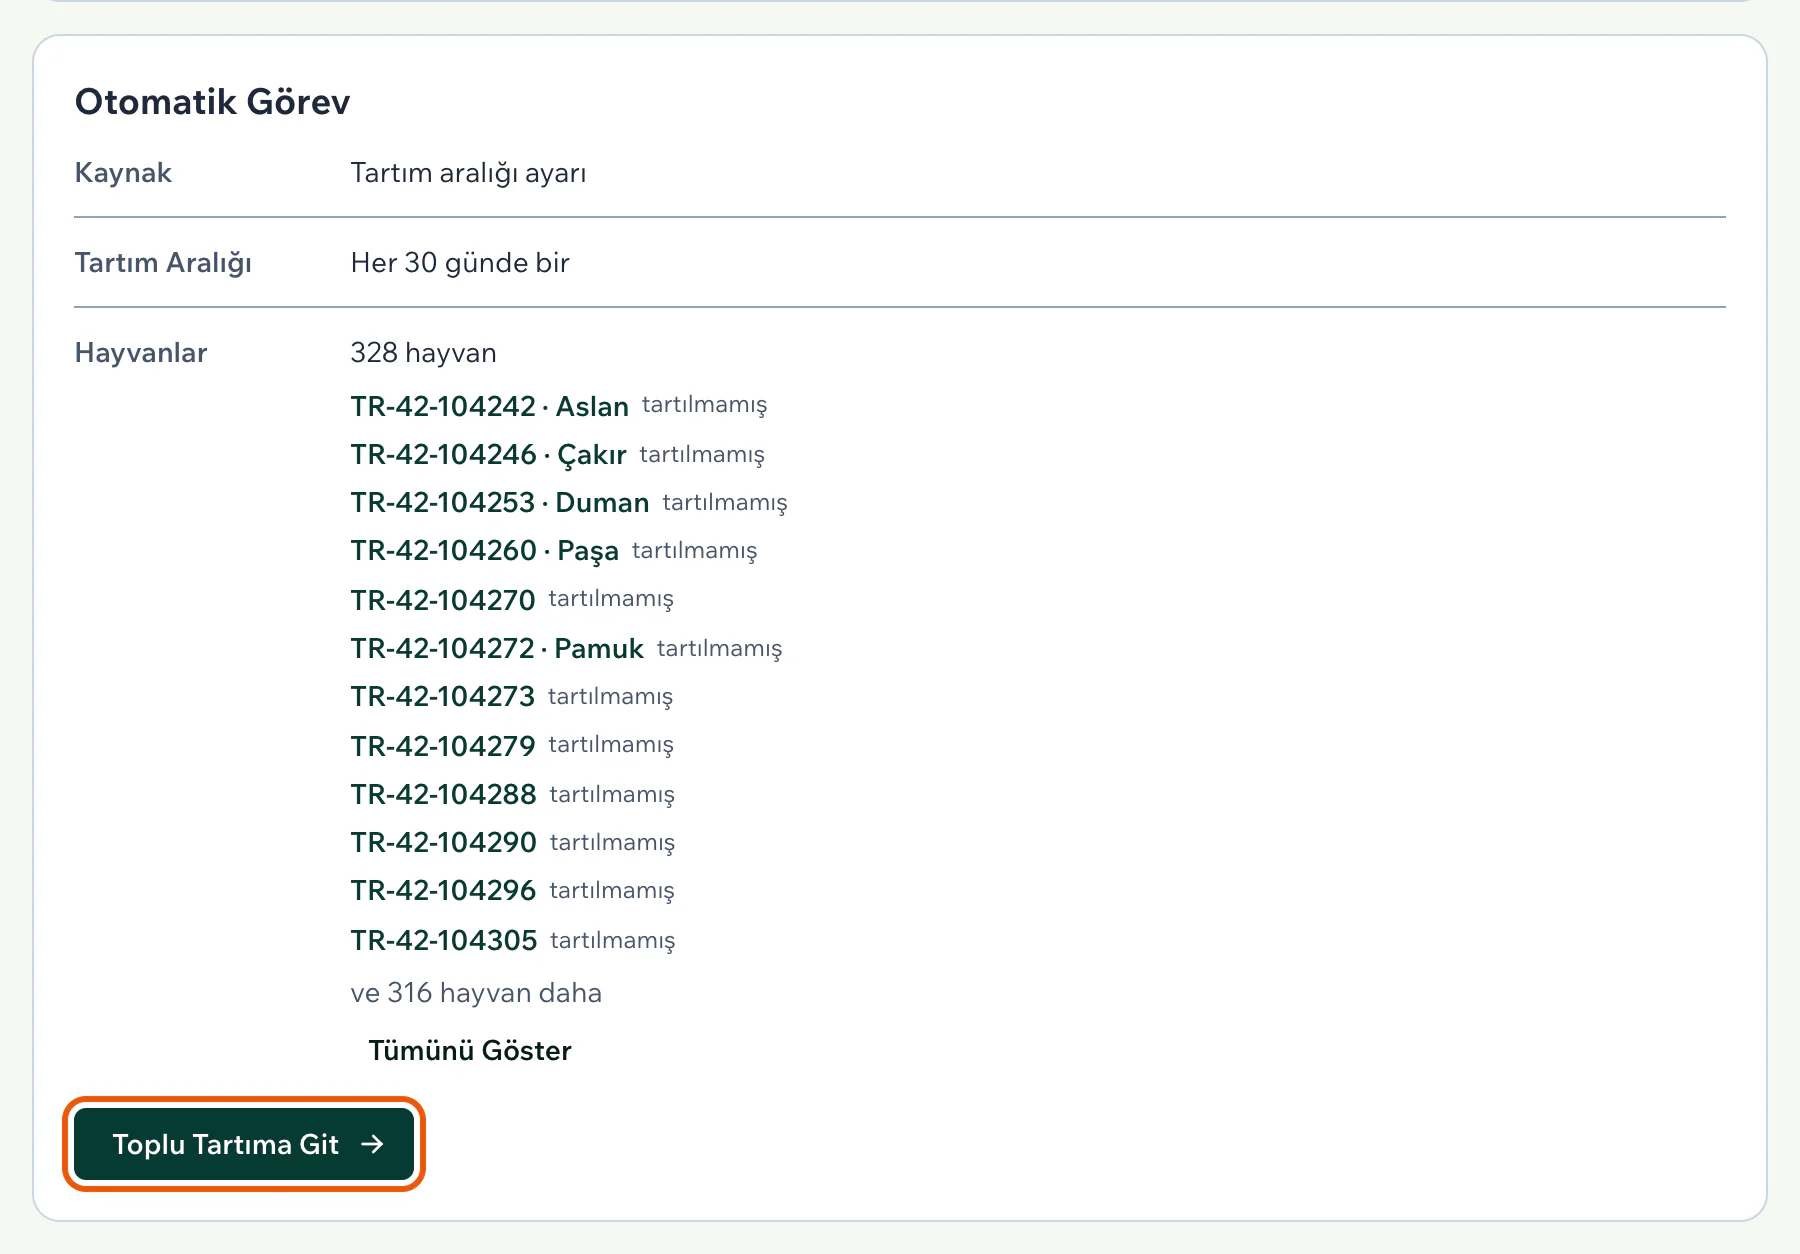This screenshot has height=1254, width=1800.
Task: Select the 'Tartım aralığı ayarı' source value
Action: click(x=469, y=173)
